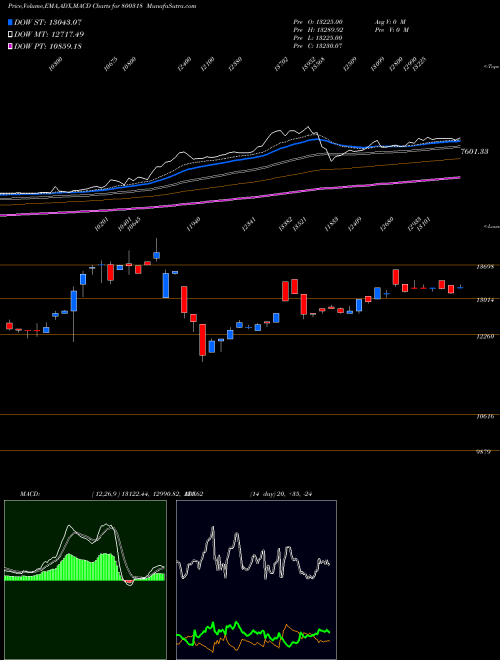
Task: Open the dark blue ADX chart panel
Action: tap(256, 580)
